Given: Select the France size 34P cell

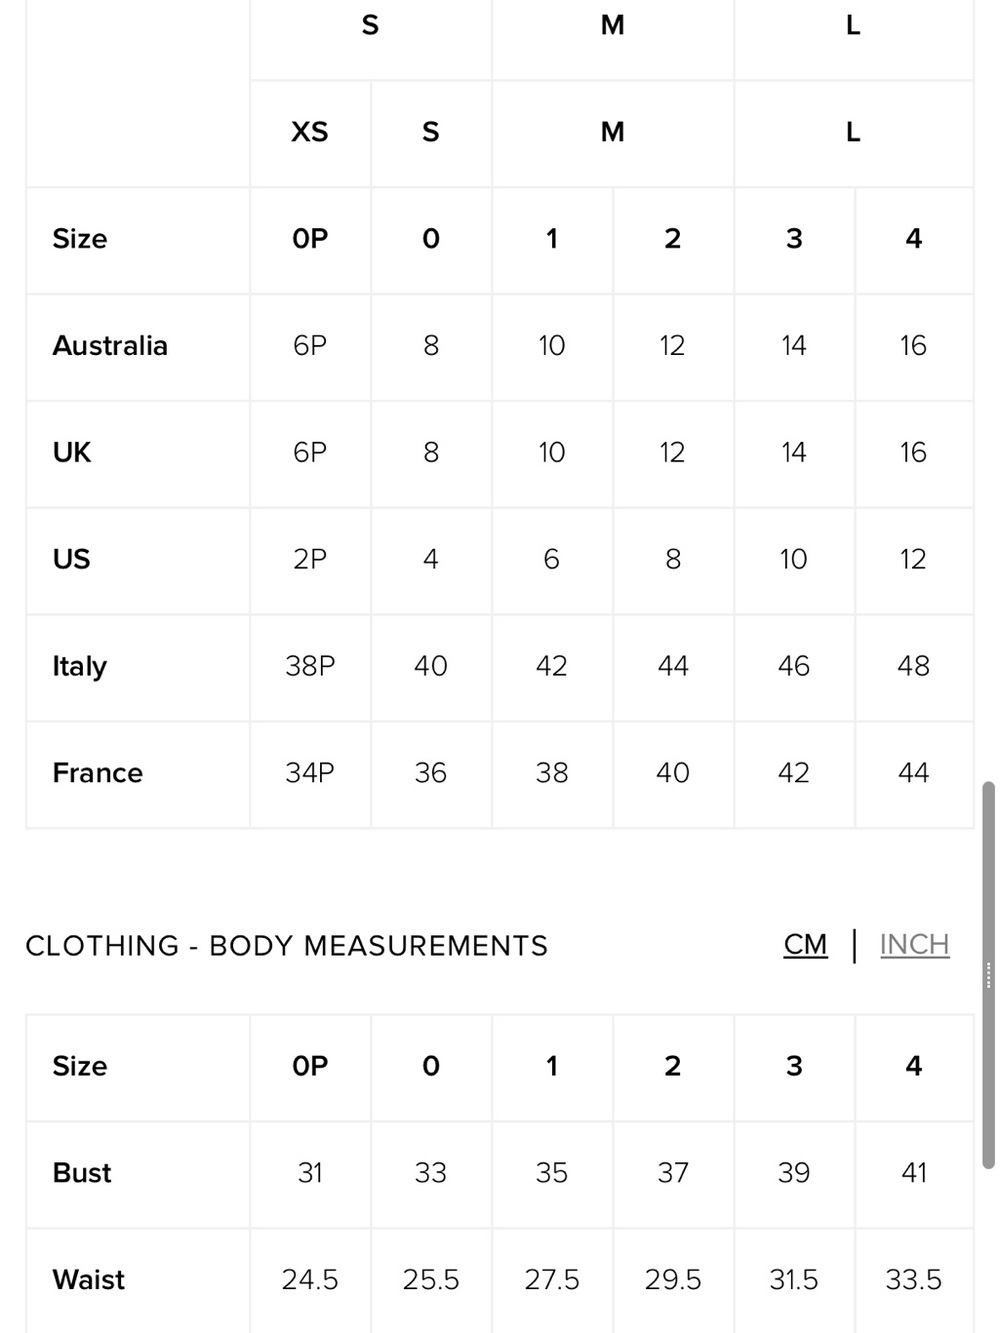Looking at the screenshot, I should pyautogui.click(x=310, y=773).
